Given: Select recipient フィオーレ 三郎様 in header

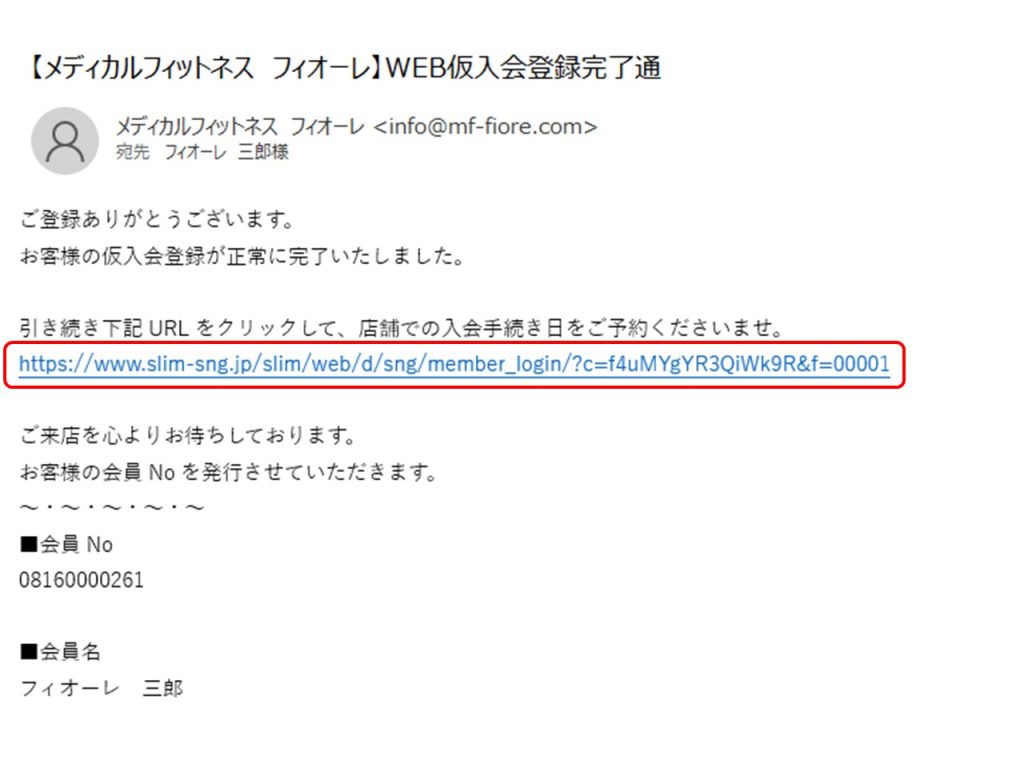Looking at the screenshot, I should pos(226,152).
